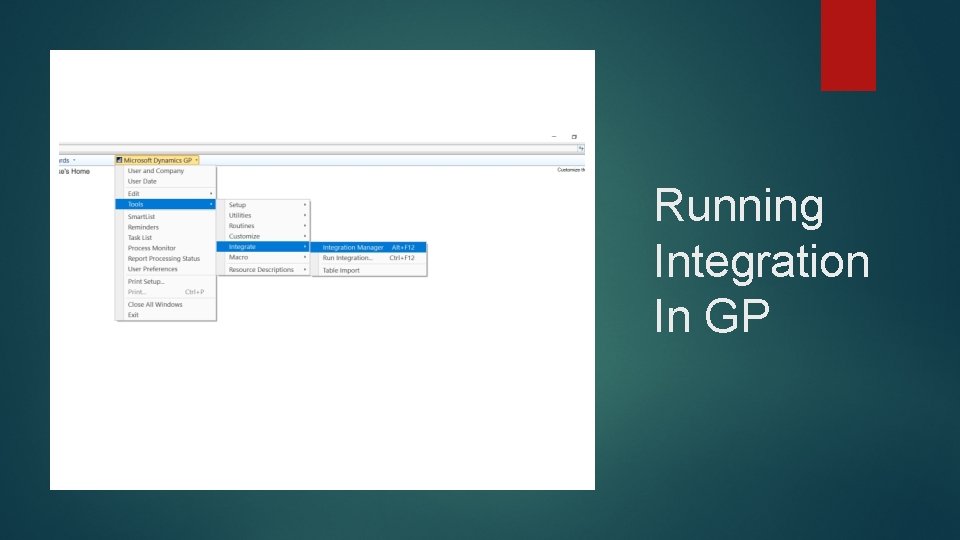960x540 pixels.
Task: Expand the Routines submenu
Action: click(263, 226)
